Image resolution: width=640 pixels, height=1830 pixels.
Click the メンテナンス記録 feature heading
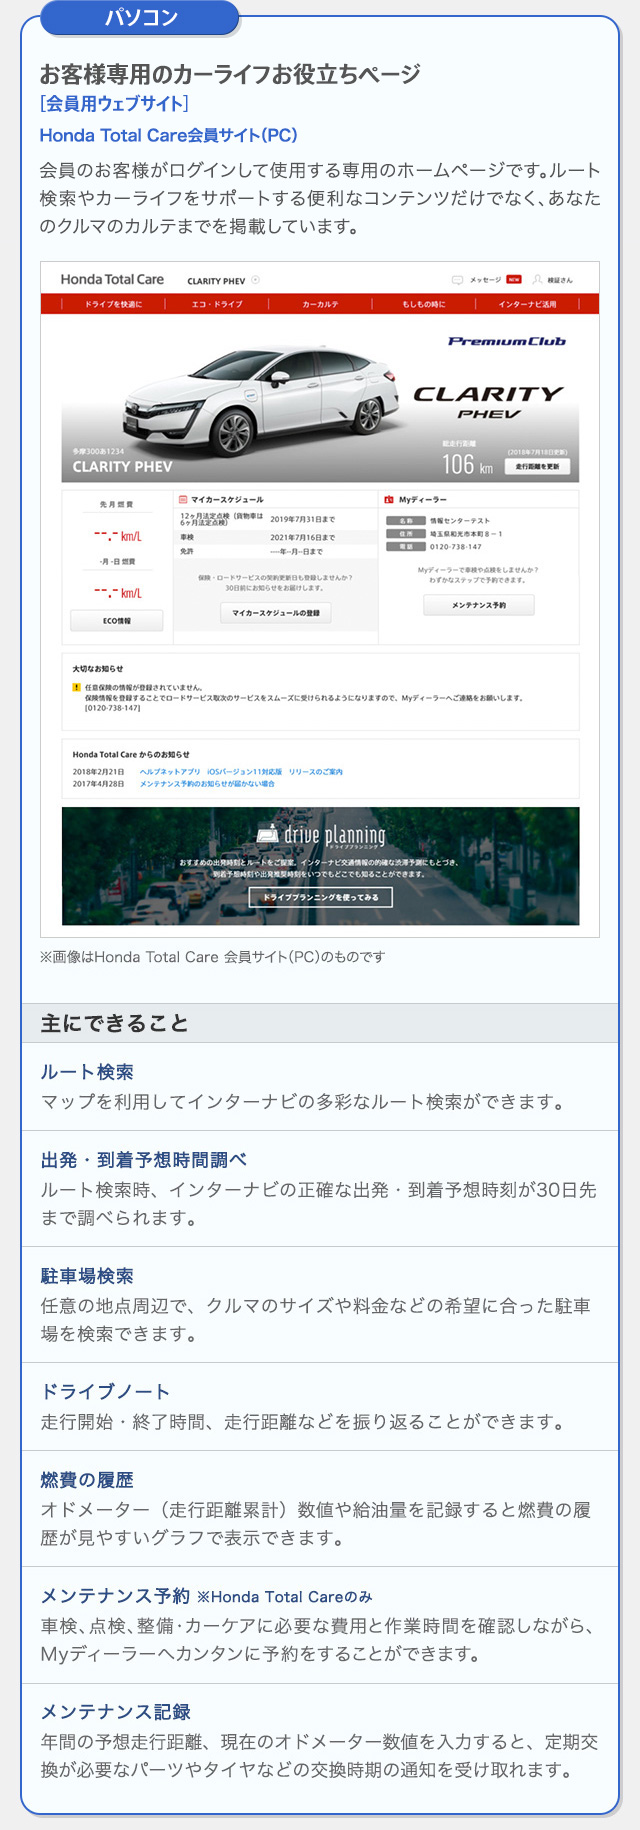click(116, 1711)
